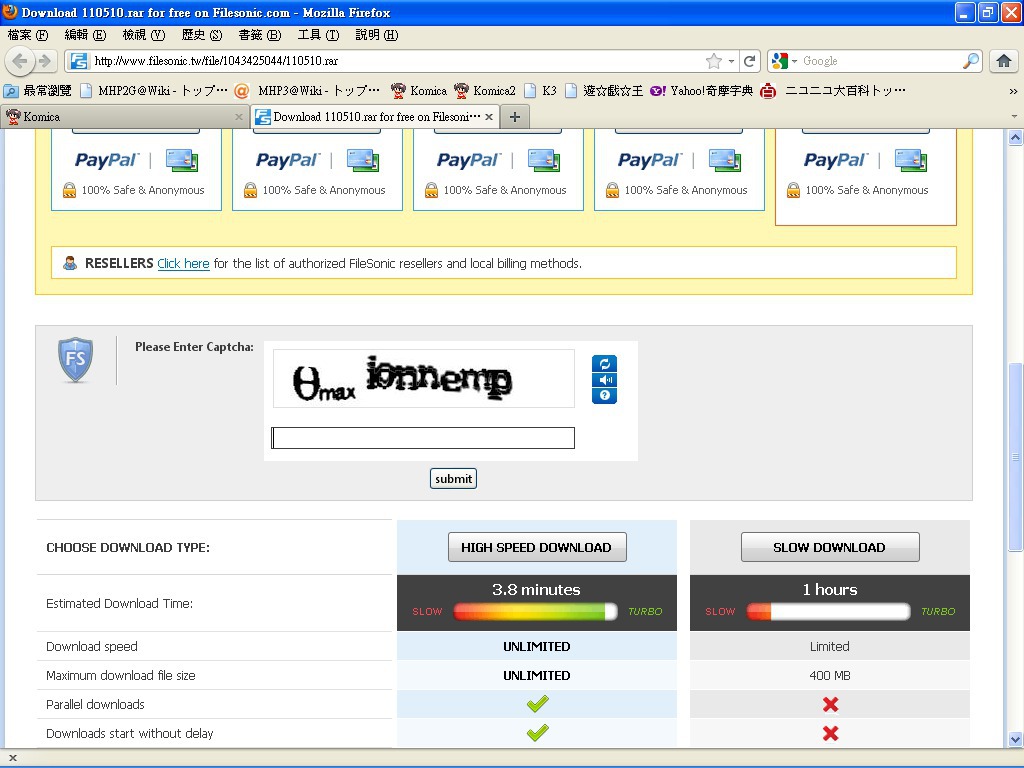Viewport: 1024px width, 768px height.
Task: Click the slow download speed bar
Action: point(828,611)
